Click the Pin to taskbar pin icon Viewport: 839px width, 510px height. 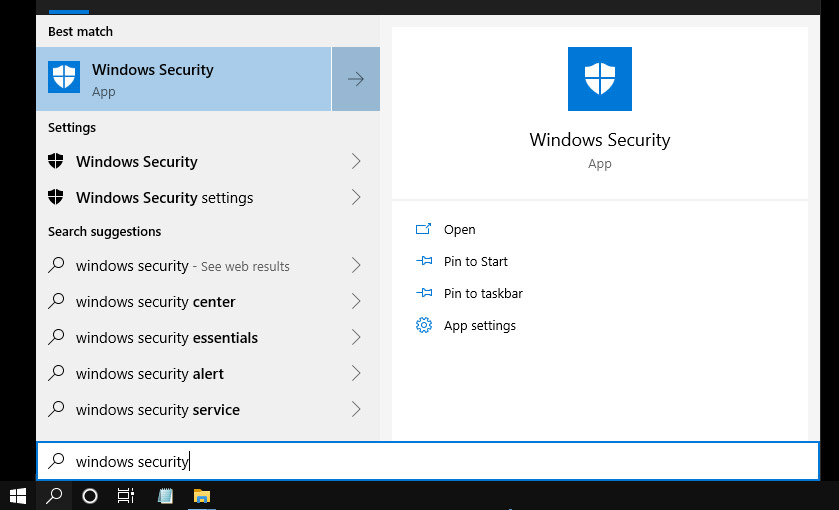(424, 293)
